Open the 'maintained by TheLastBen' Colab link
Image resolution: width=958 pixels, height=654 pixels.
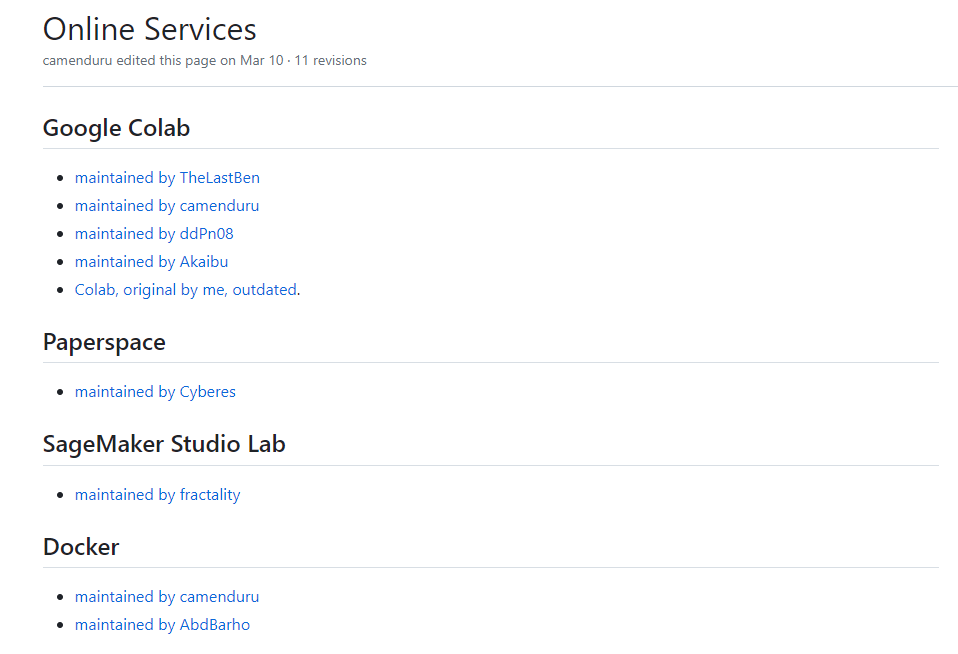point(167,178)
